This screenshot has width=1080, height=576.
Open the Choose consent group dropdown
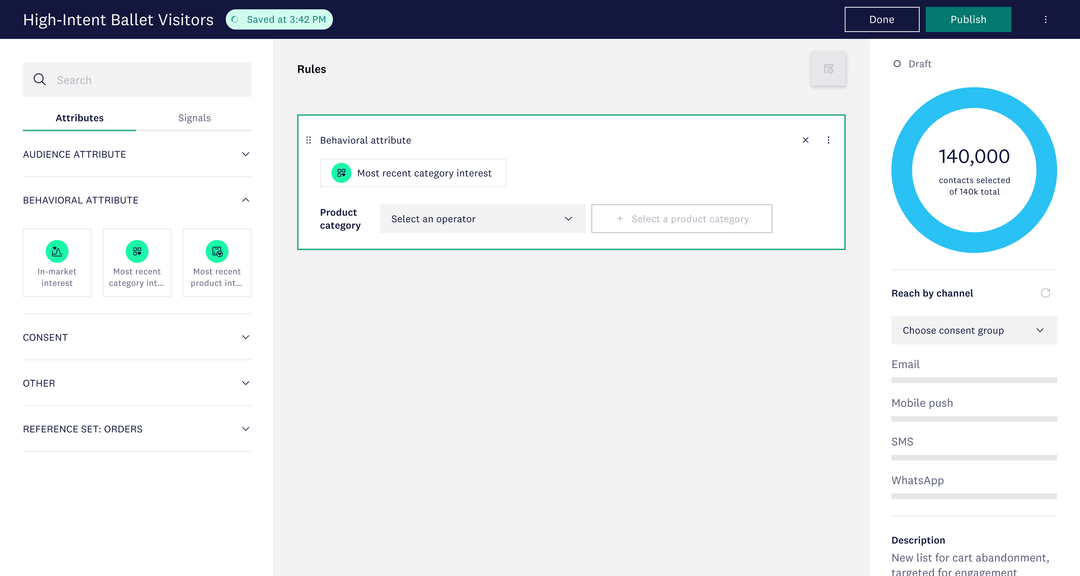pyautogui.click(x=973, y=329)
